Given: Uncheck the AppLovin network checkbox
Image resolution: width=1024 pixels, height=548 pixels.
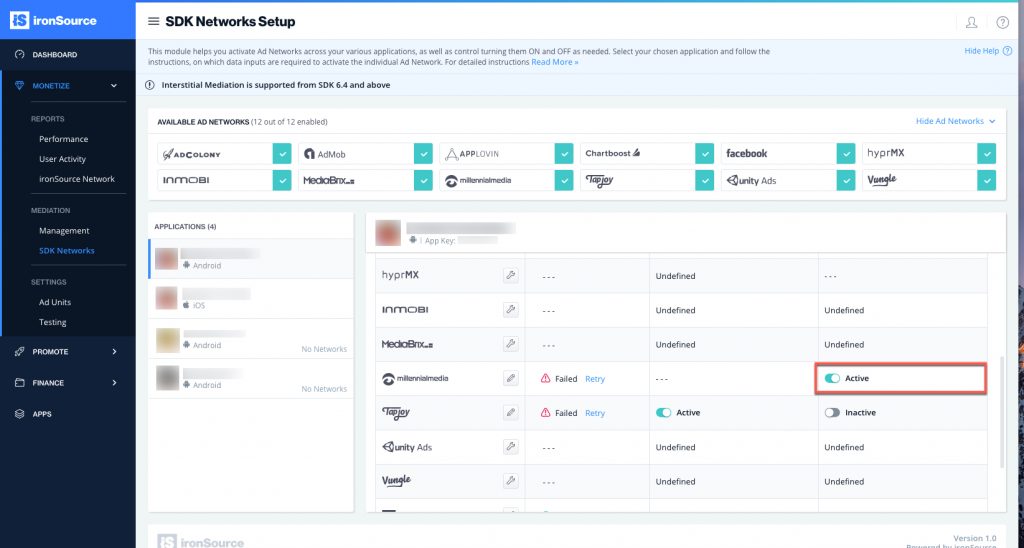Looking at the screenshot, I should [x=564, y=153].
